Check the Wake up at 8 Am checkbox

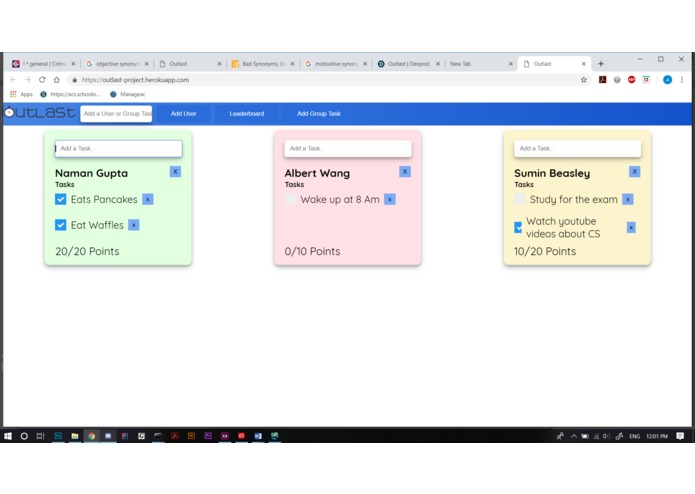coord(290,199)
